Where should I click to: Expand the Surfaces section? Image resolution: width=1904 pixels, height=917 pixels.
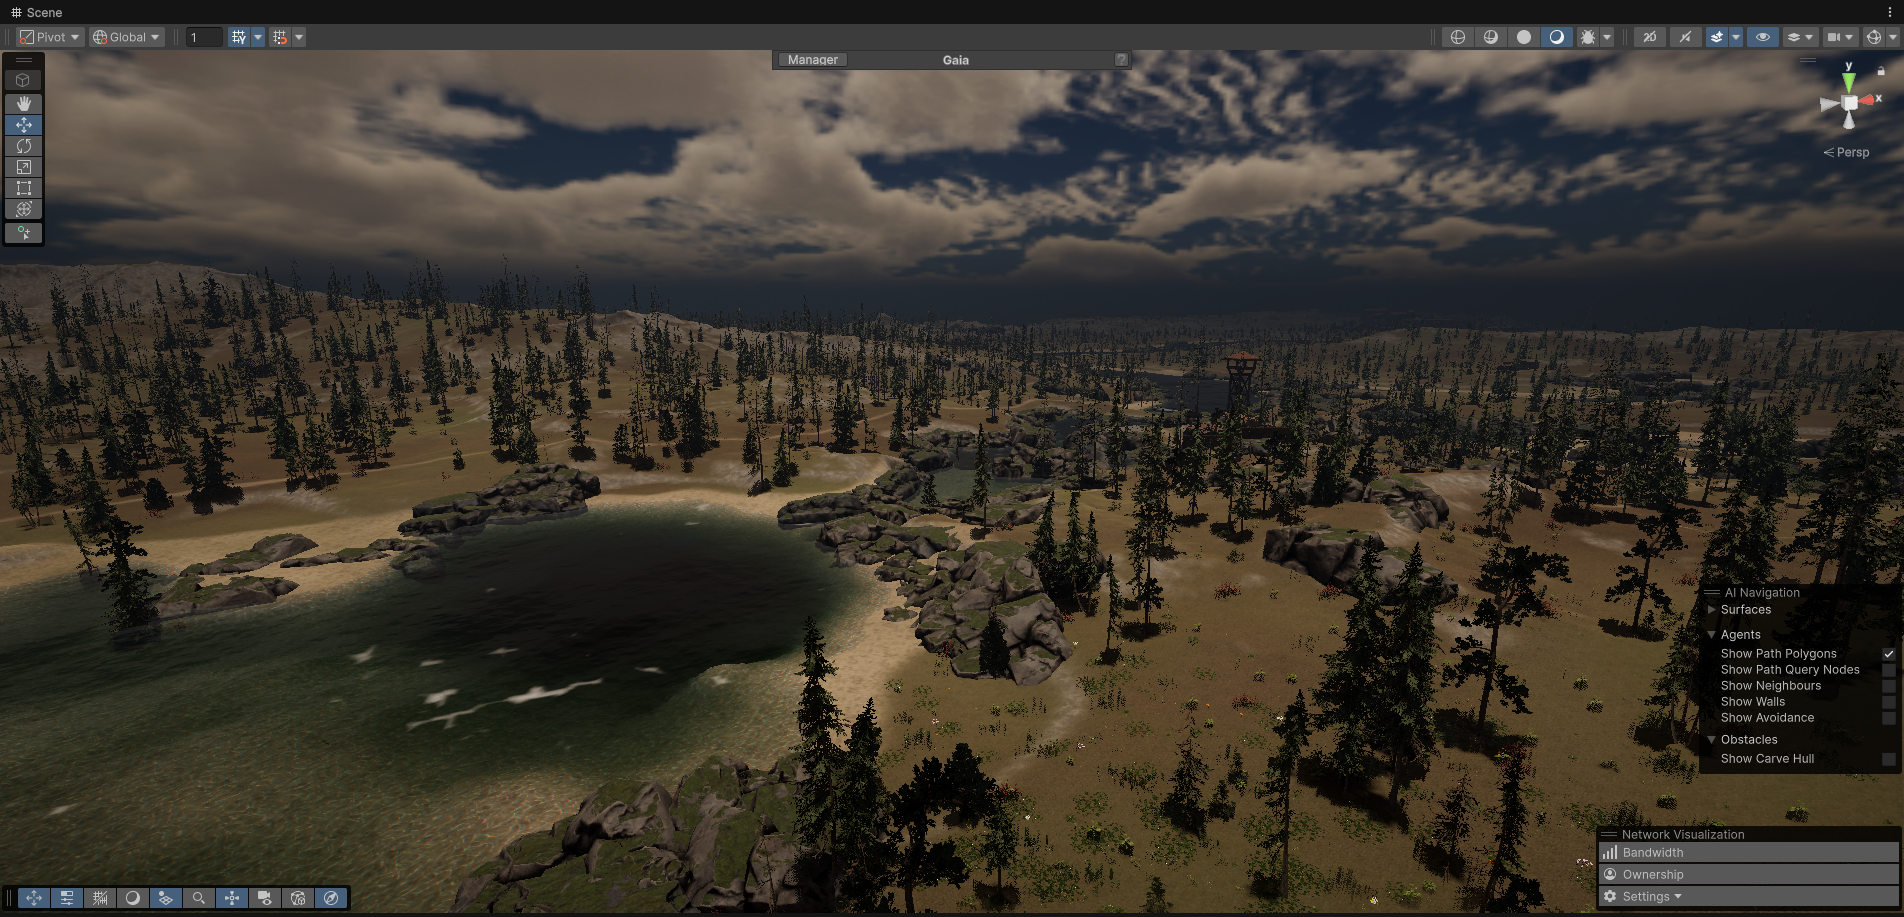[1712, 610]
